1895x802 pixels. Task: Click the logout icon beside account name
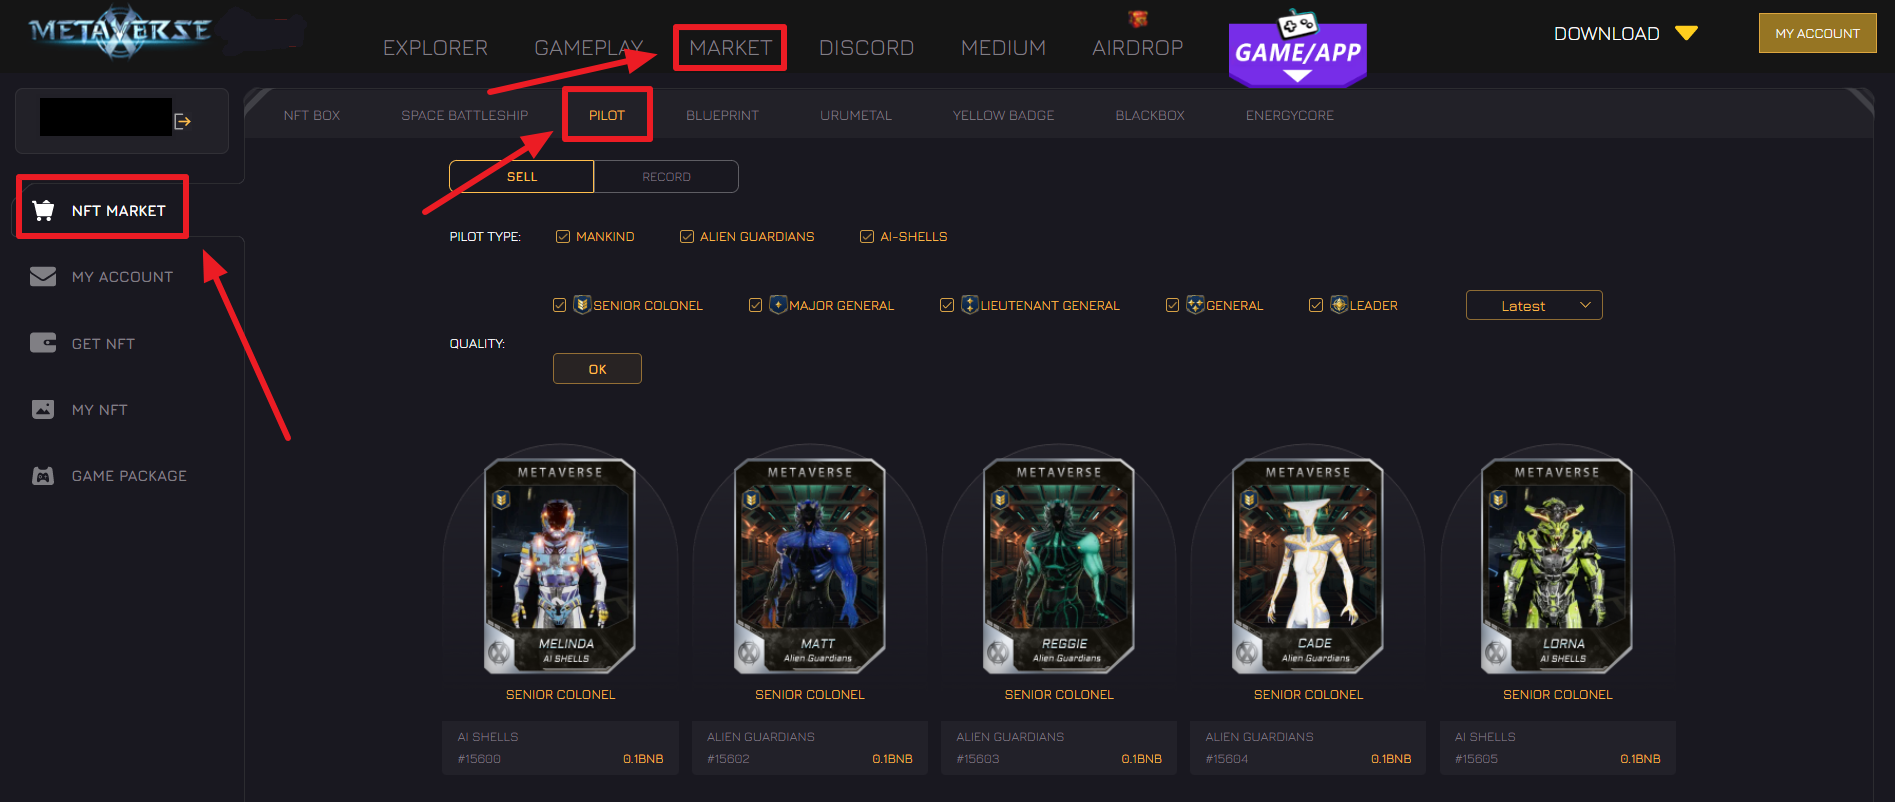click(x=183, y=121)
